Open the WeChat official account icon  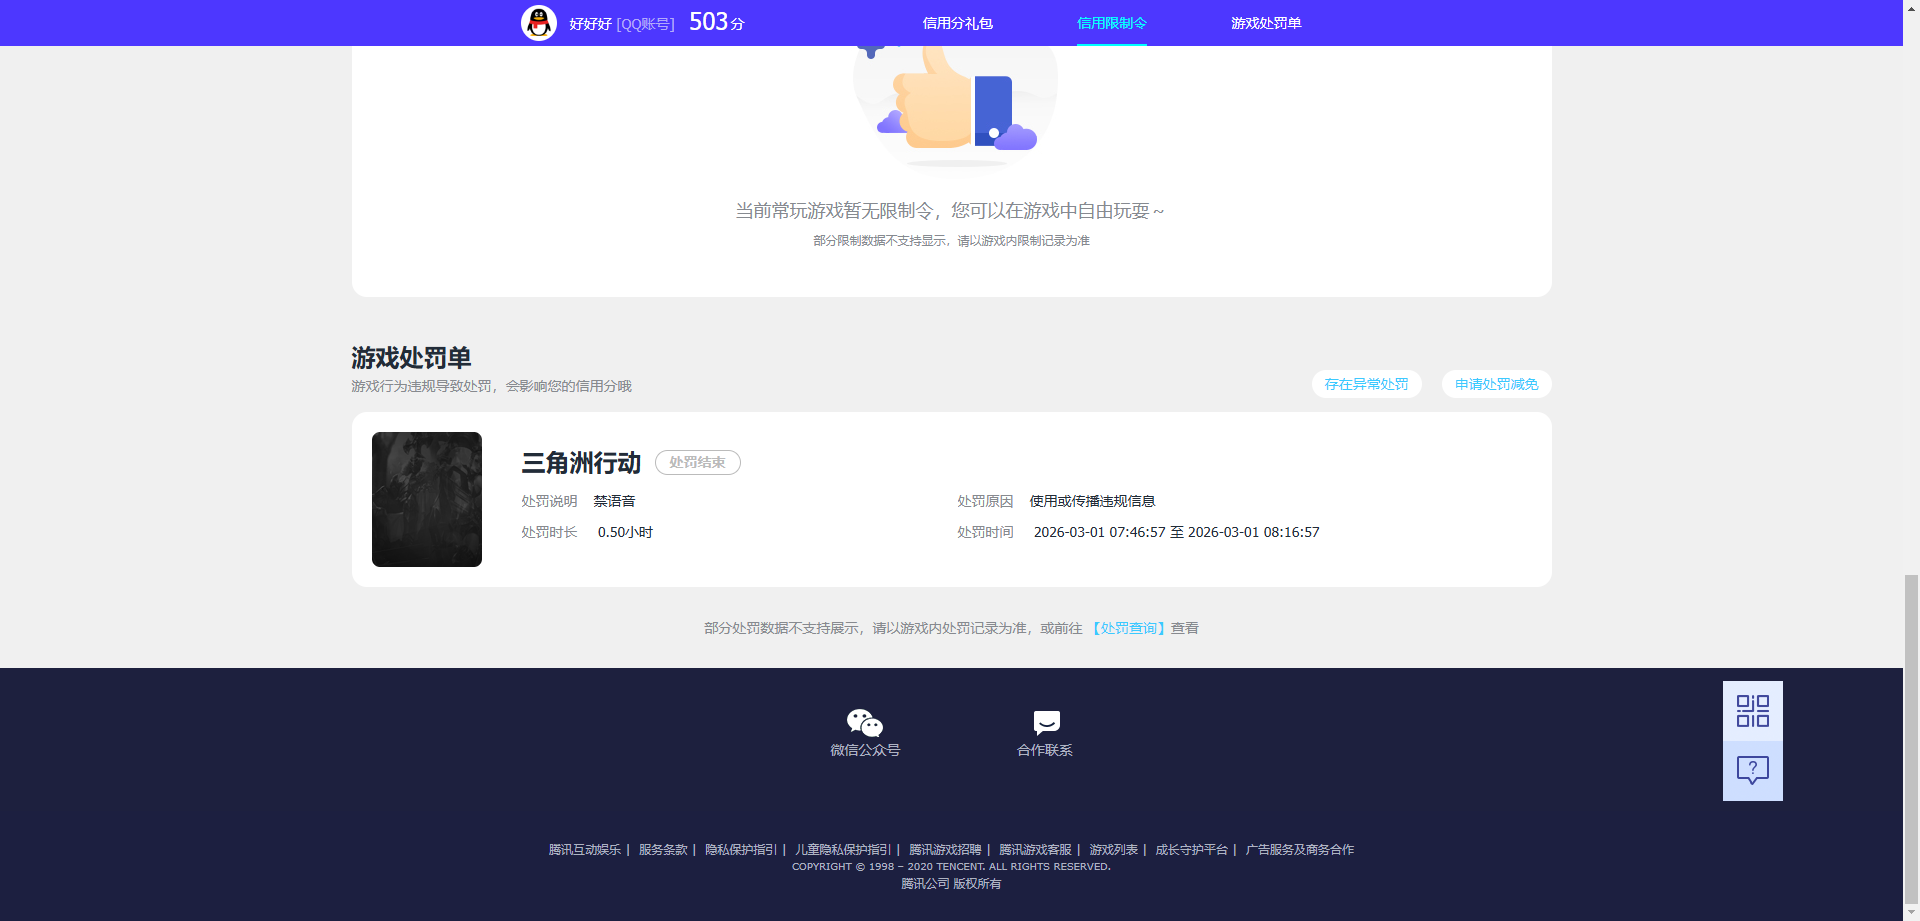[865, 722]
